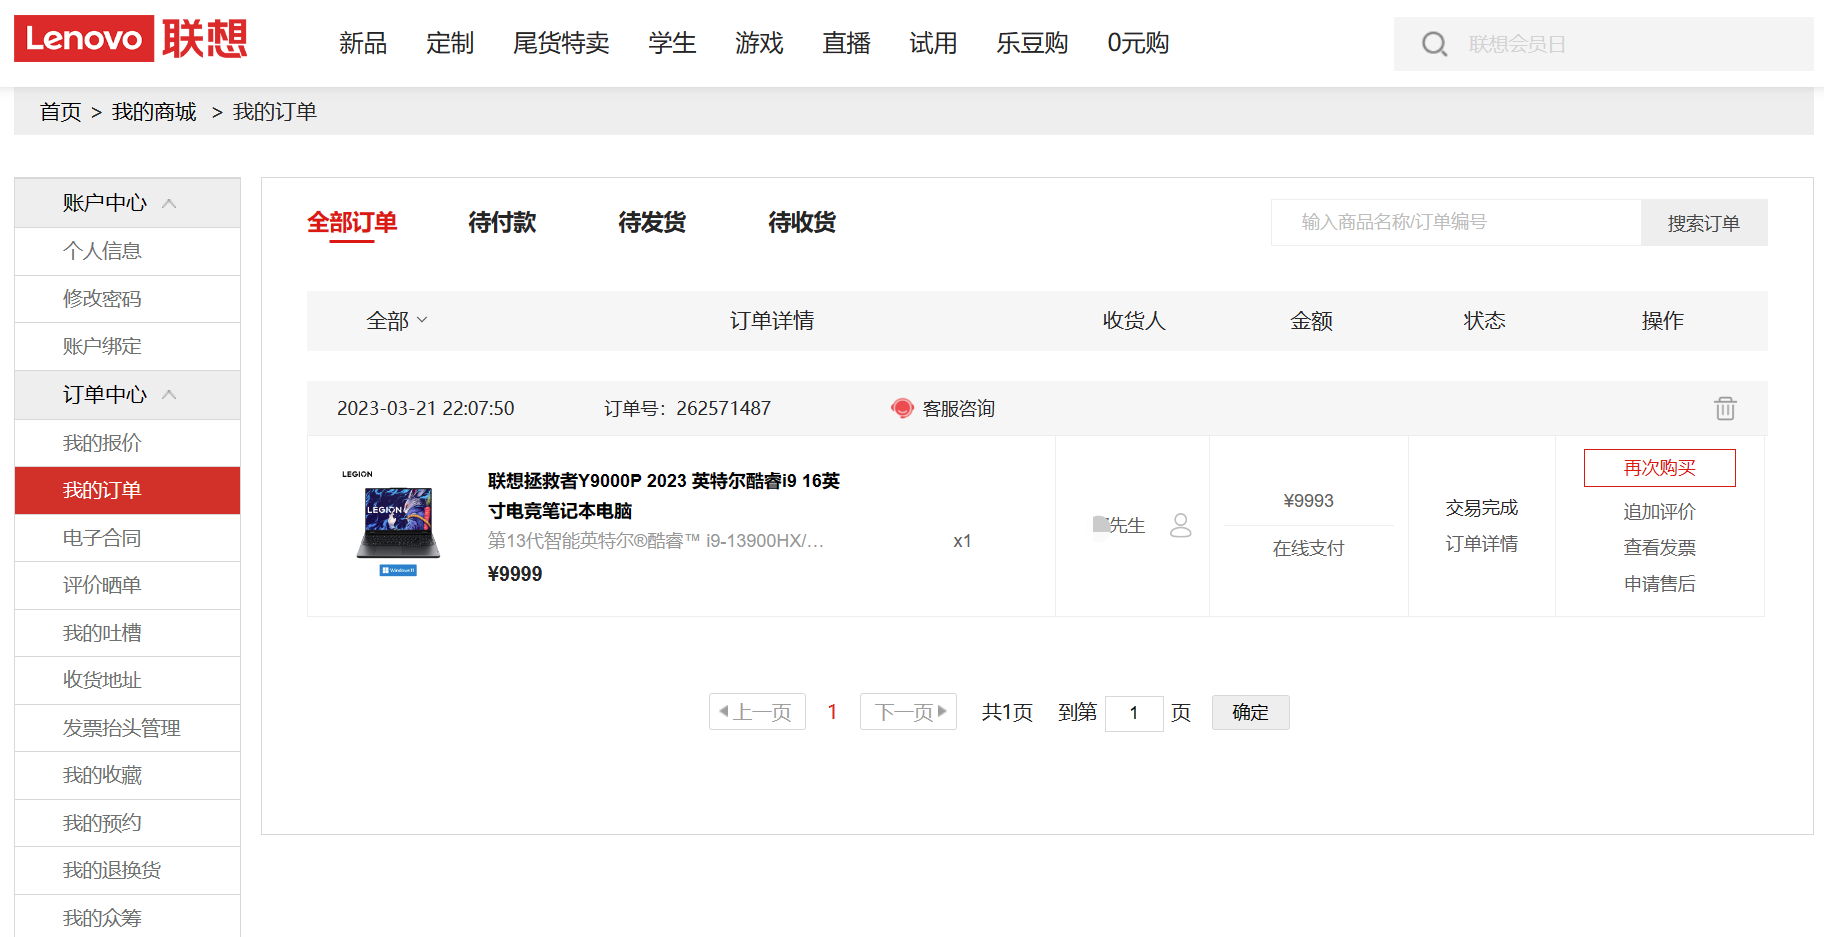Switch to 全部订单 tab
The width and height of the screenshot is (1824, 937).
point(352,222)
